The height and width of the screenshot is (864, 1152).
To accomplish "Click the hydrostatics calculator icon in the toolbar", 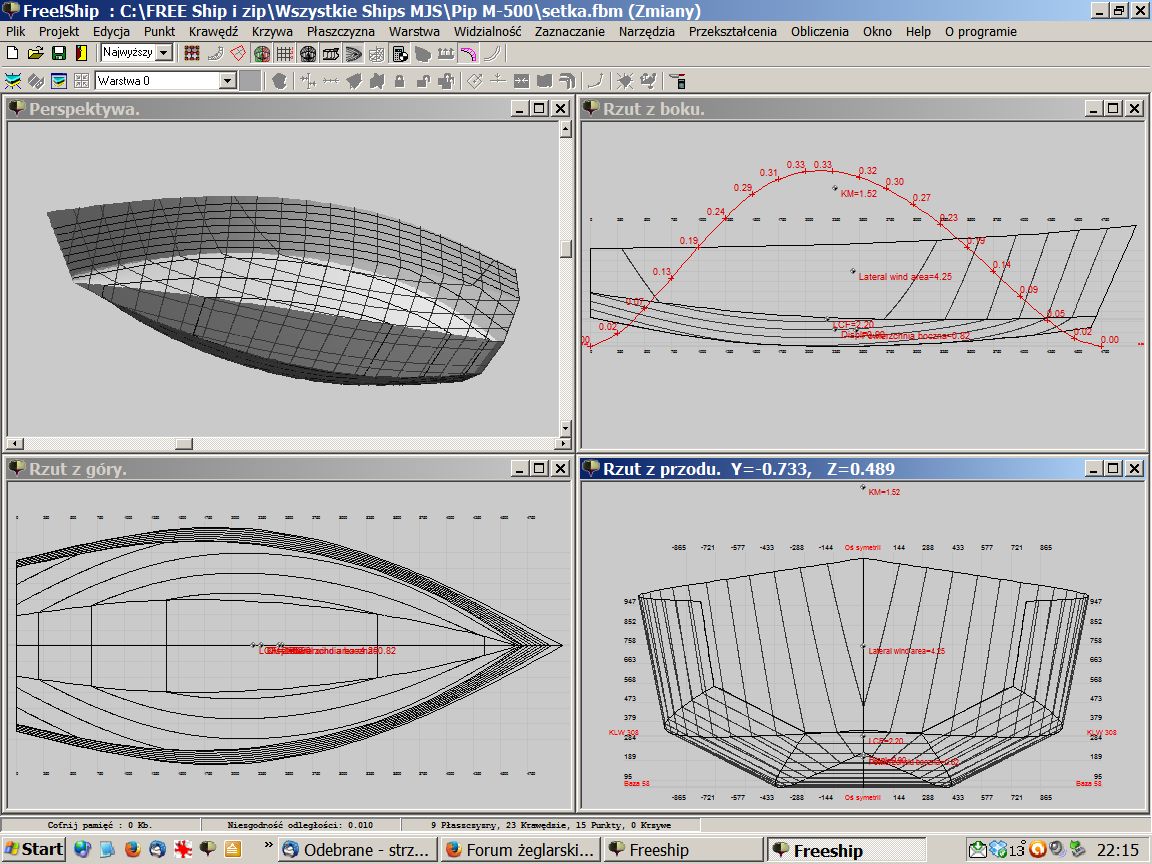I will point(399,53).
